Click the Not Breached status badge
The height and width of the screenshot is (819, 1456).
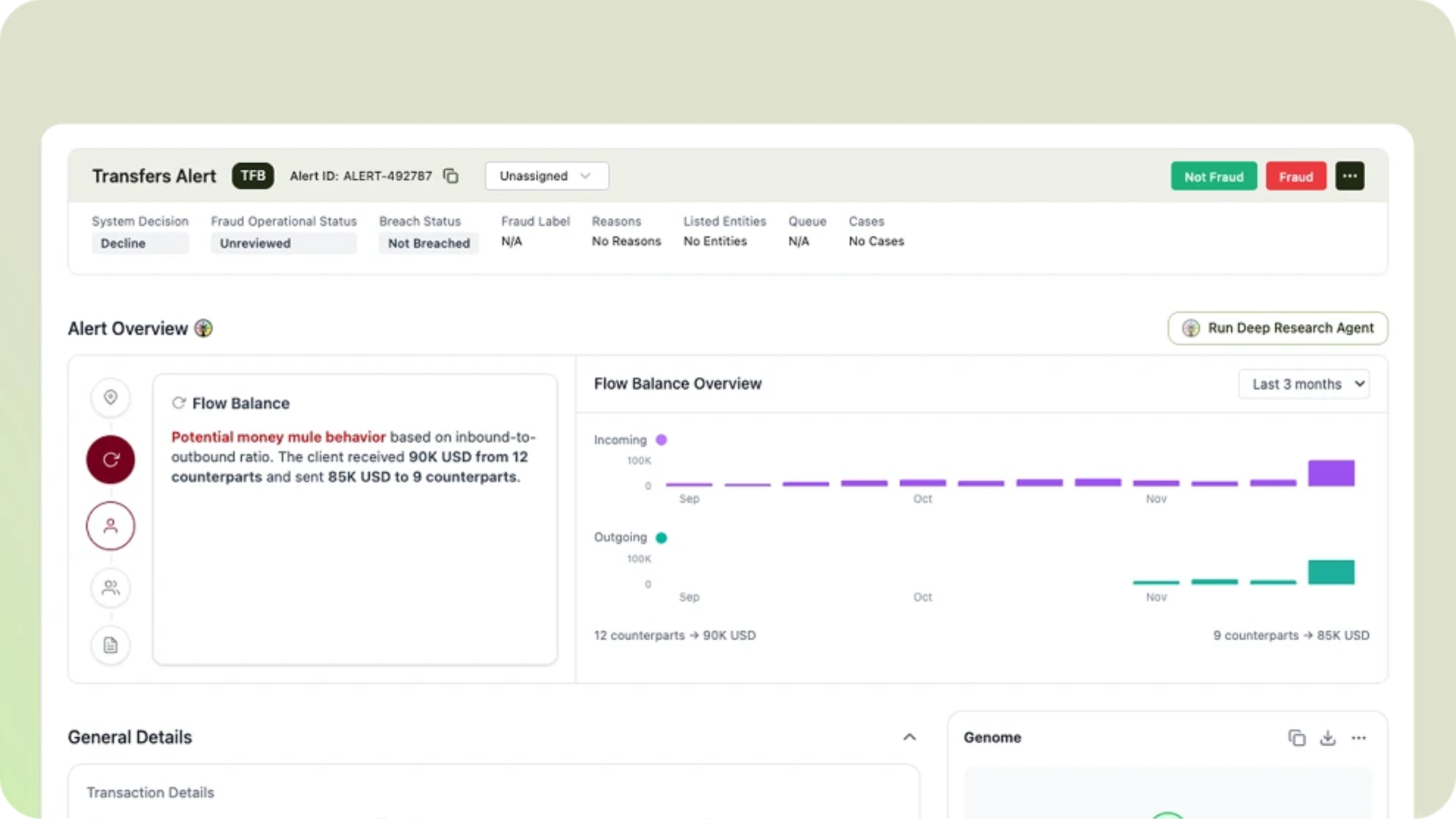tap(429, 243)
